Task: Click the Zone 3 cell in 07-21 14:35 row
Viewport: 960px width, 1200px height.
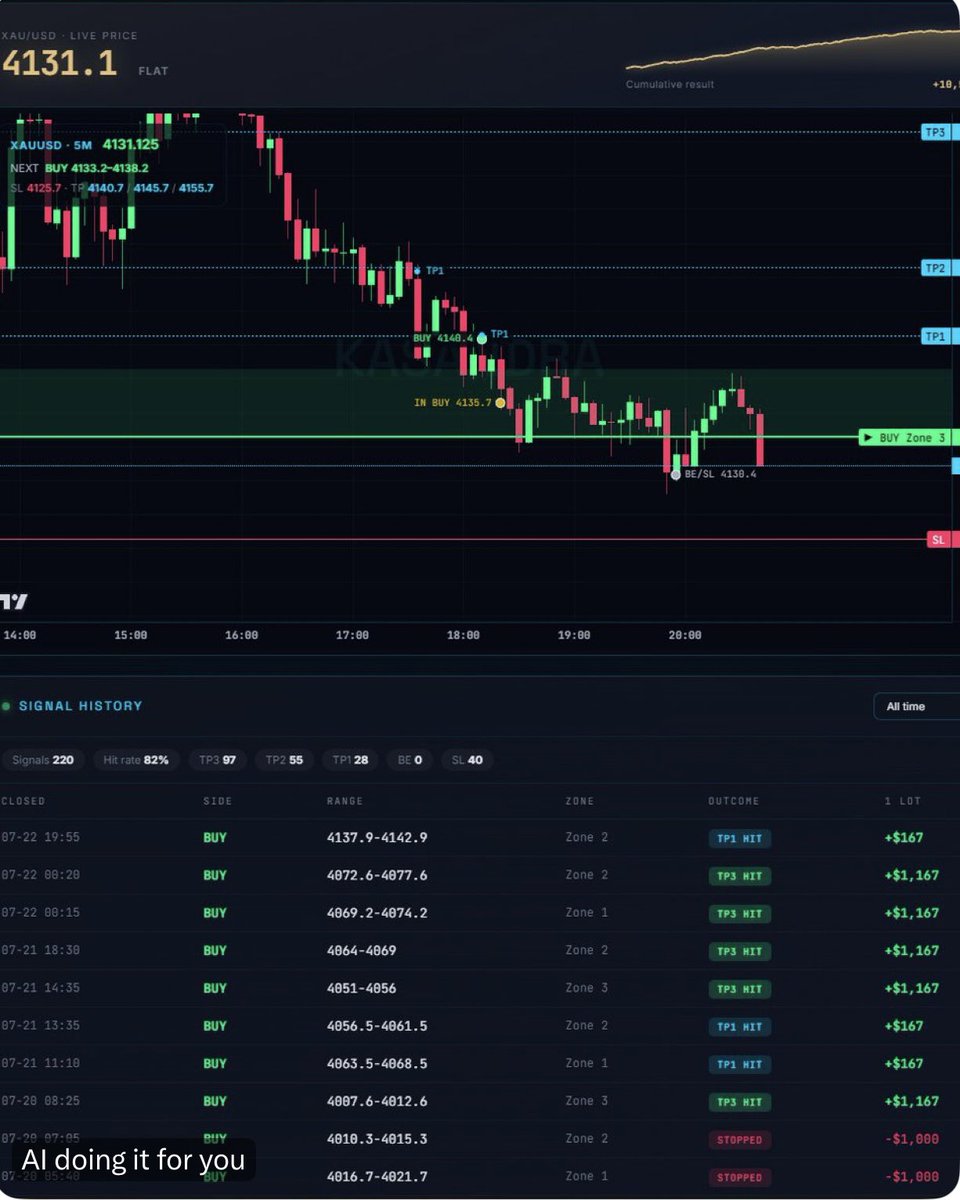Action: 586,988
